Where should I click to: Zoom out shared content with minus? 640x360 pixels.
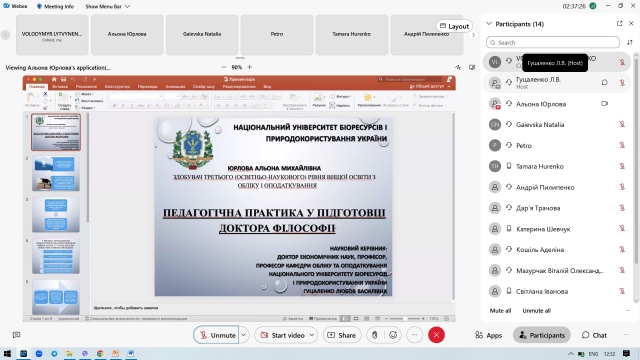click(223, 67)
